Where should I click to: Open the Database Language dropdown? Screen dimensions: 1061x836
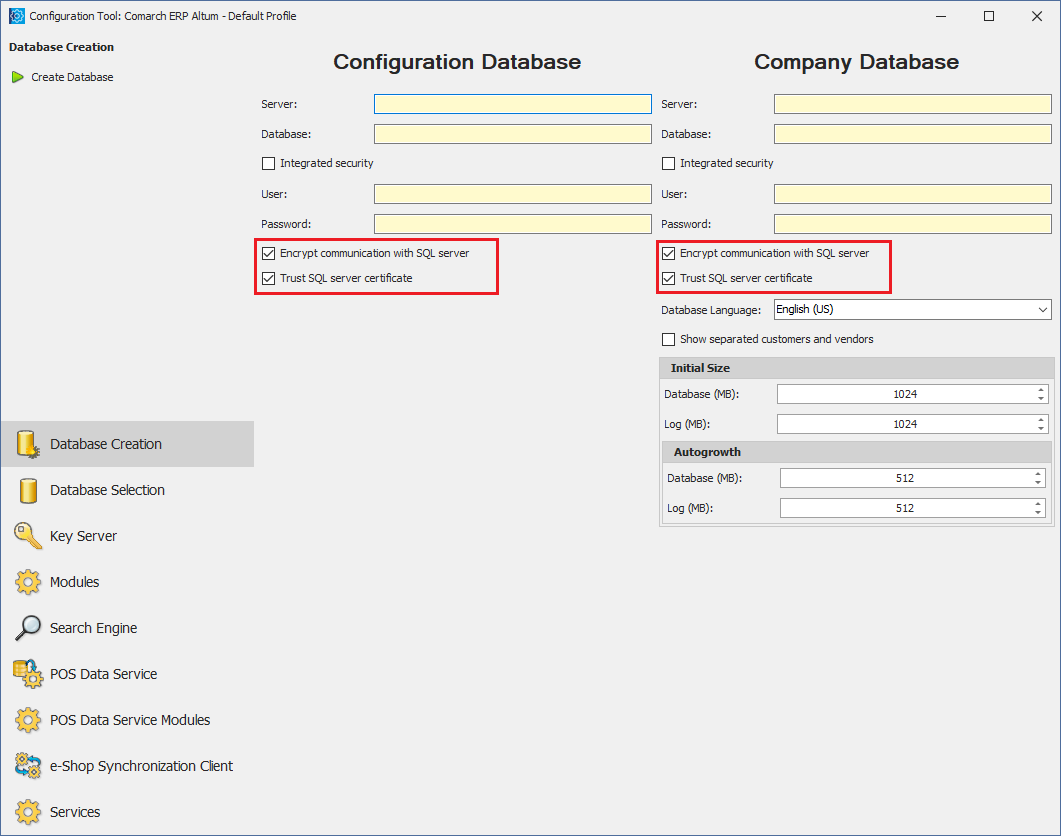pos(1042,309)
